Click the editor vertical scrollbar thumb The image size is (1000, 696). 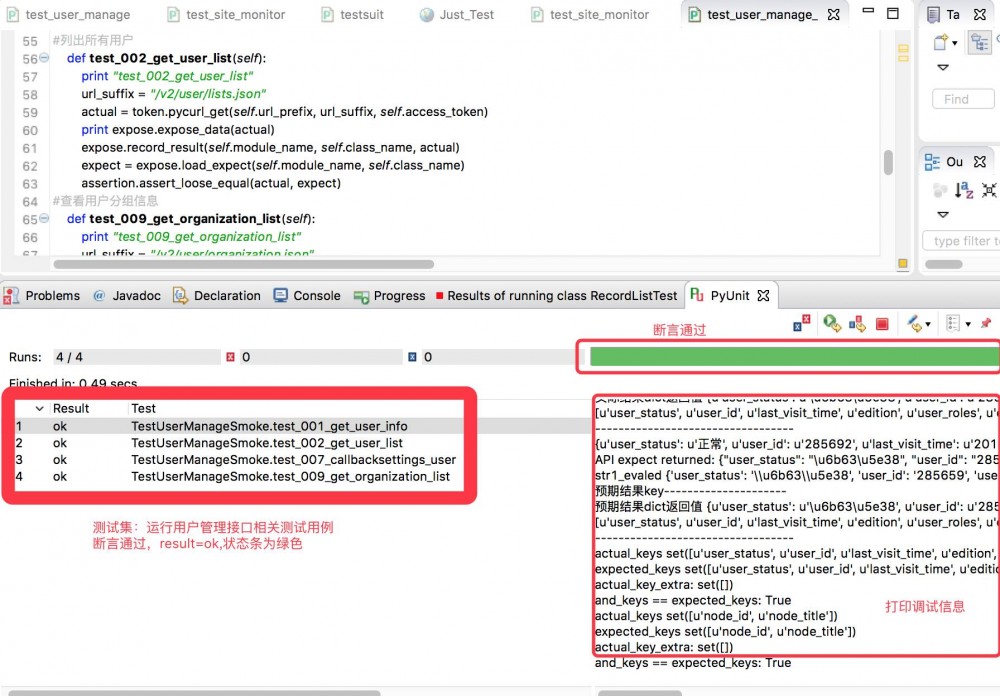point(888,162)
